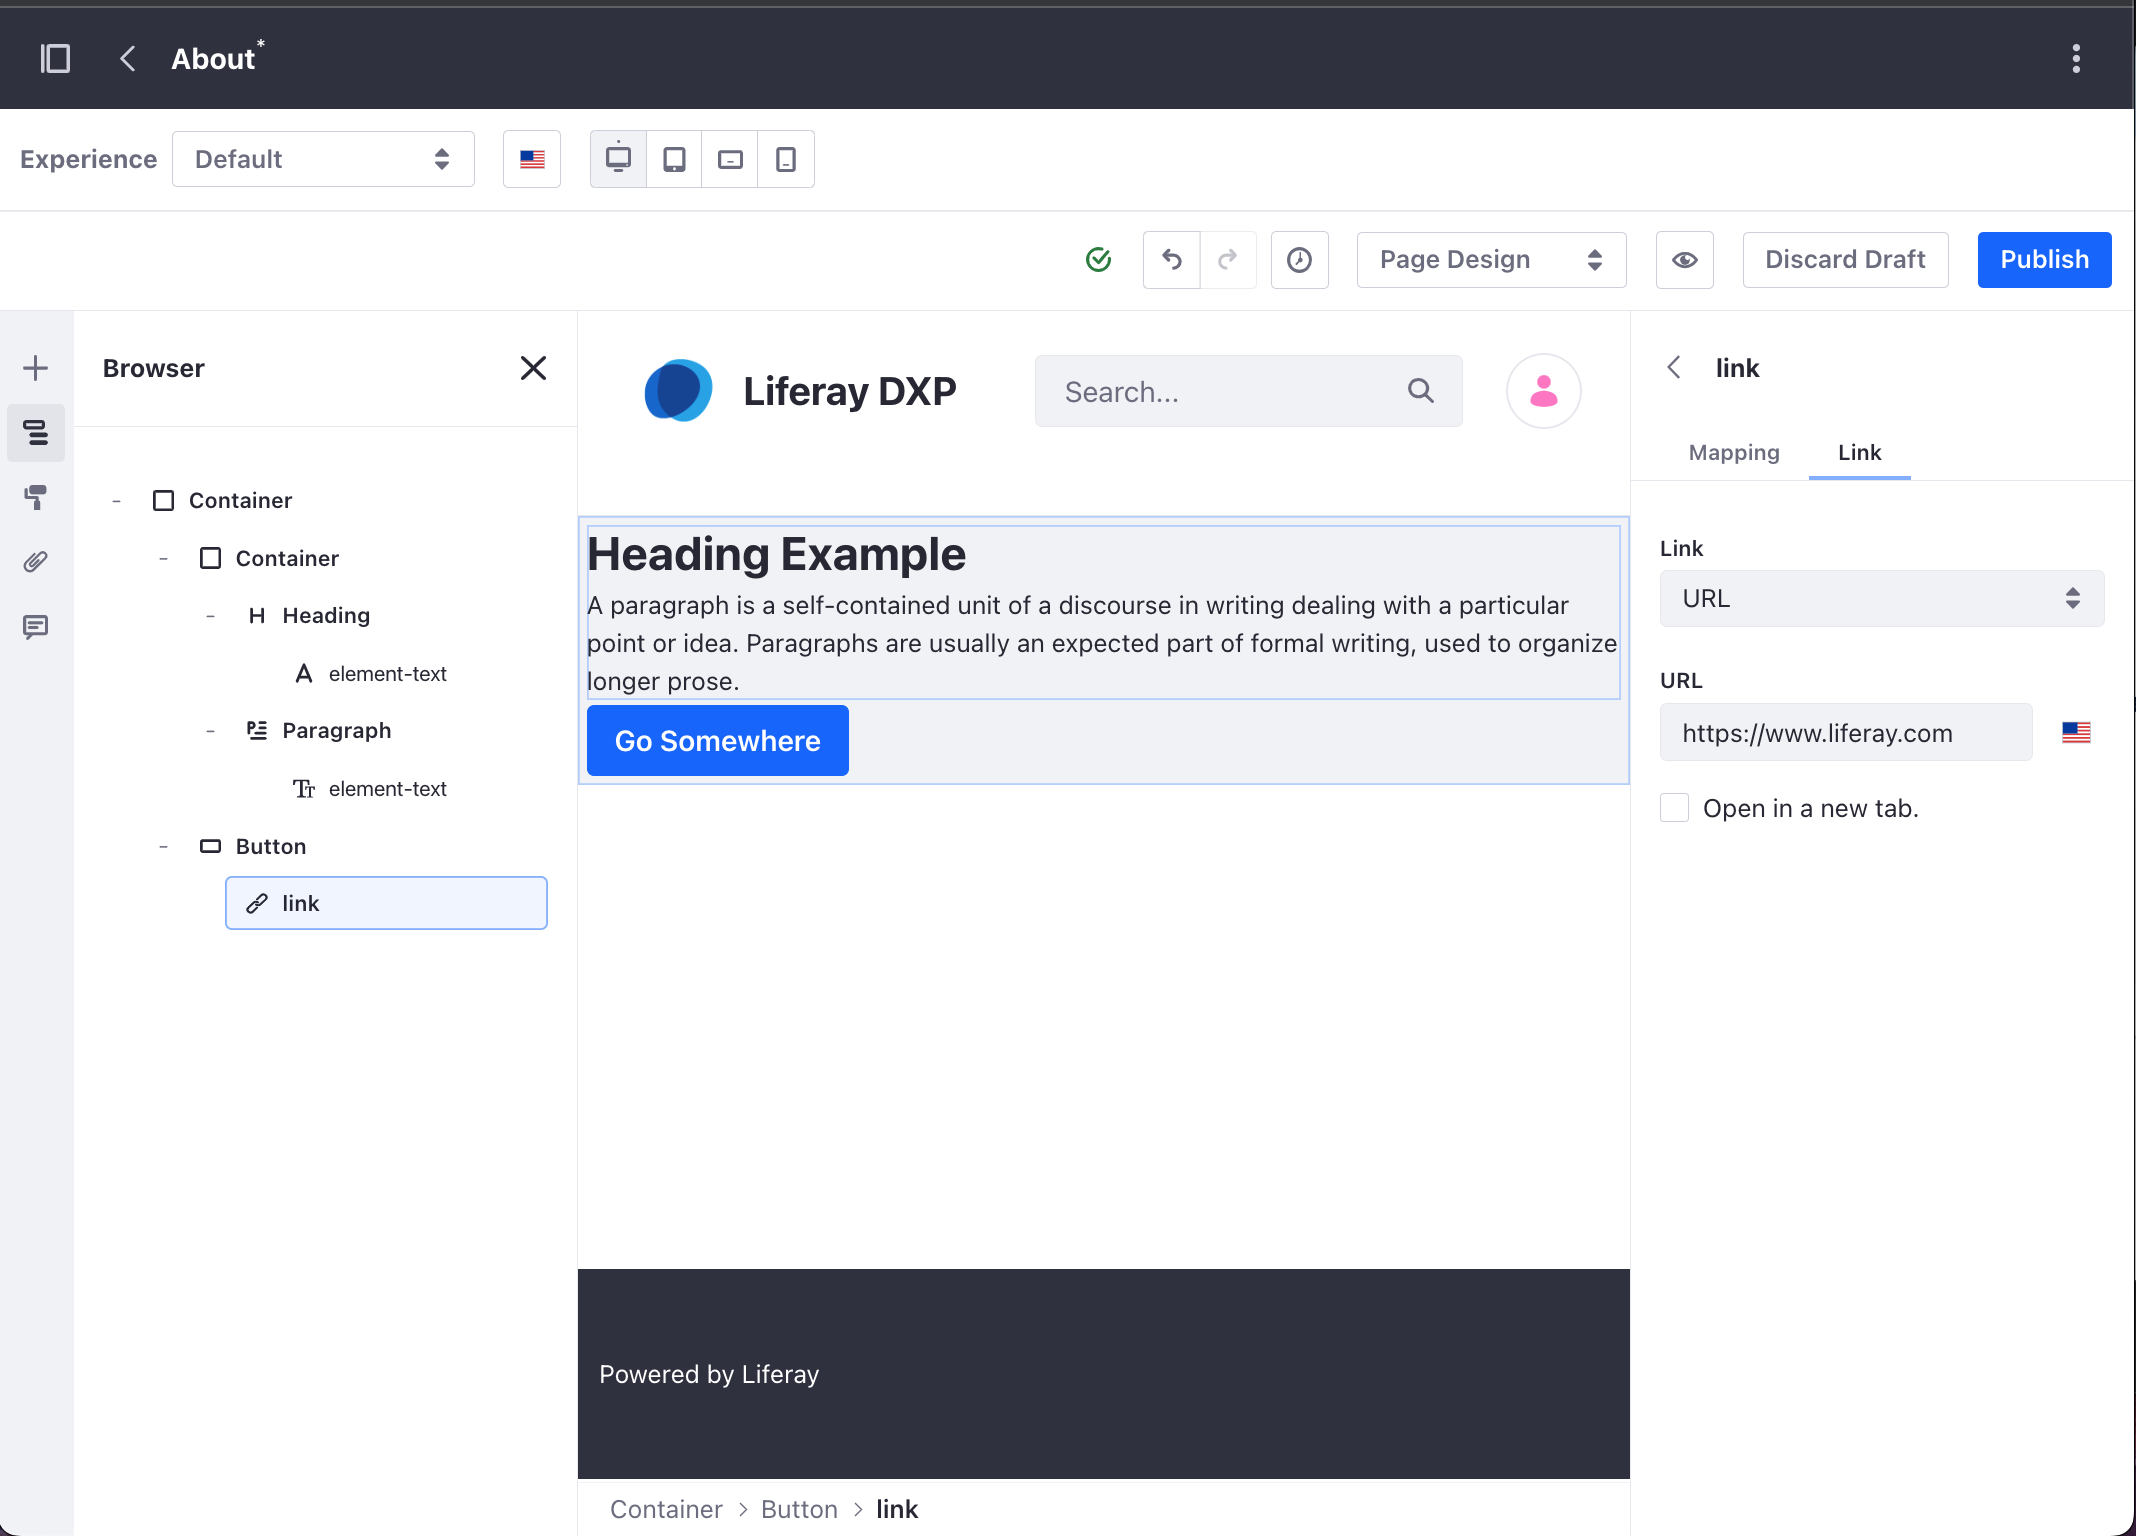Click the link chain icon in Browser
This screenshot has width=2136, height=1536.
[x=259, y=902]
